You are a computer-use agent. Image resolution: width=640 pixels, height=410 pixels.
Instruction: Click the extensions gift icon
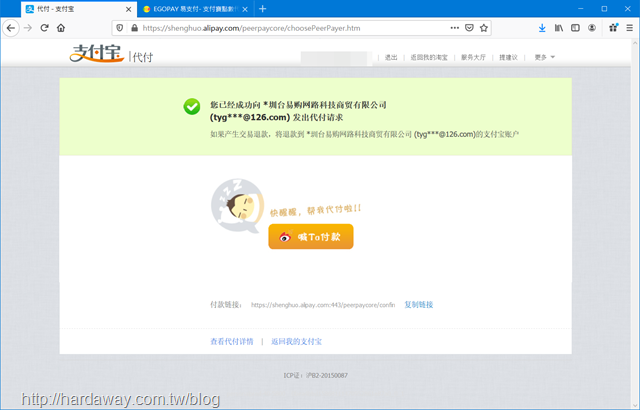click(613, 28)
